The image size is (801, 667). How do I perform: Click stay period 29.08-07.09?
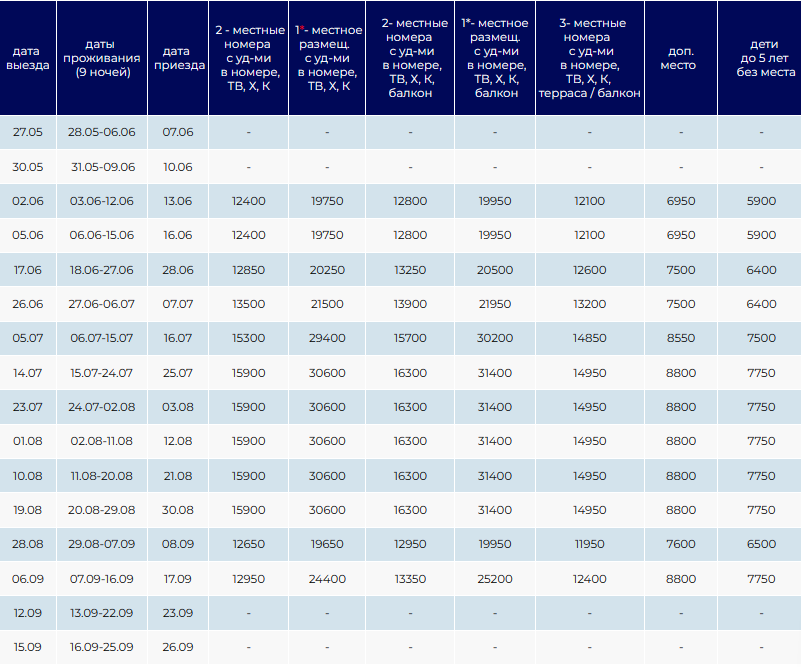pyautogui.click(x=102, y=544)
